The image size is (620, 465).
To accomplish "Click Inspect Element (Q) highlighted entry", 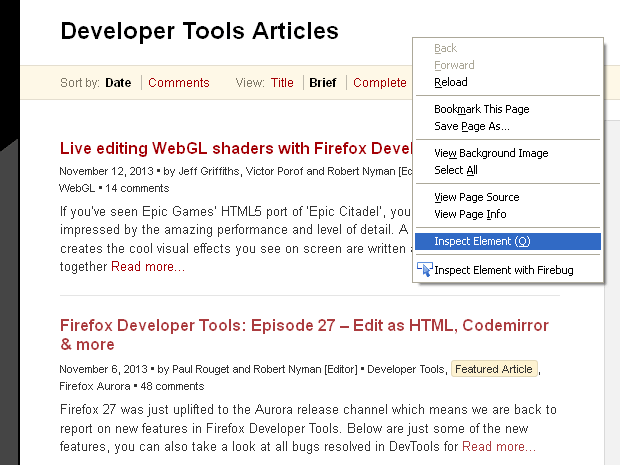I will click(x=508, y=241).
